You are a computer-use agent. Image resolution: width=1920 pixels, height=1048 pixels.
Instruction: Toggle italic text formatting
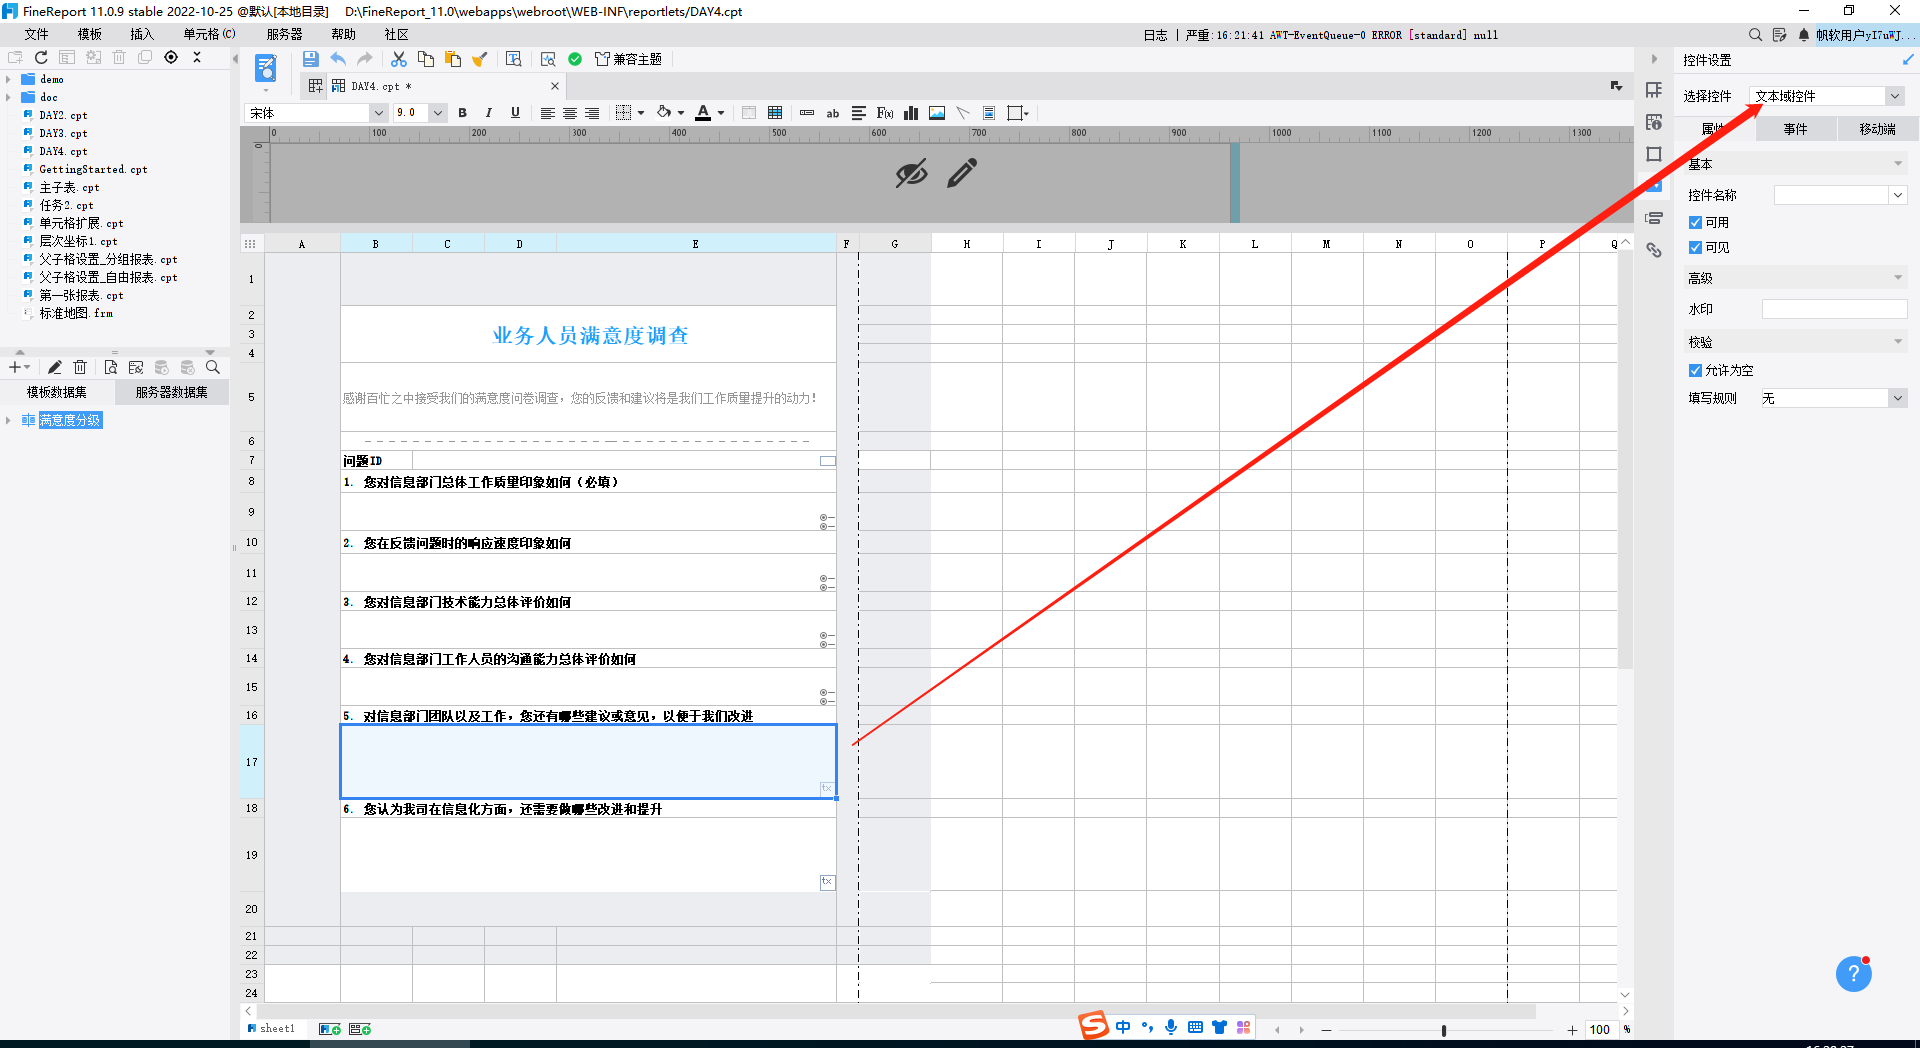(489, 113)
